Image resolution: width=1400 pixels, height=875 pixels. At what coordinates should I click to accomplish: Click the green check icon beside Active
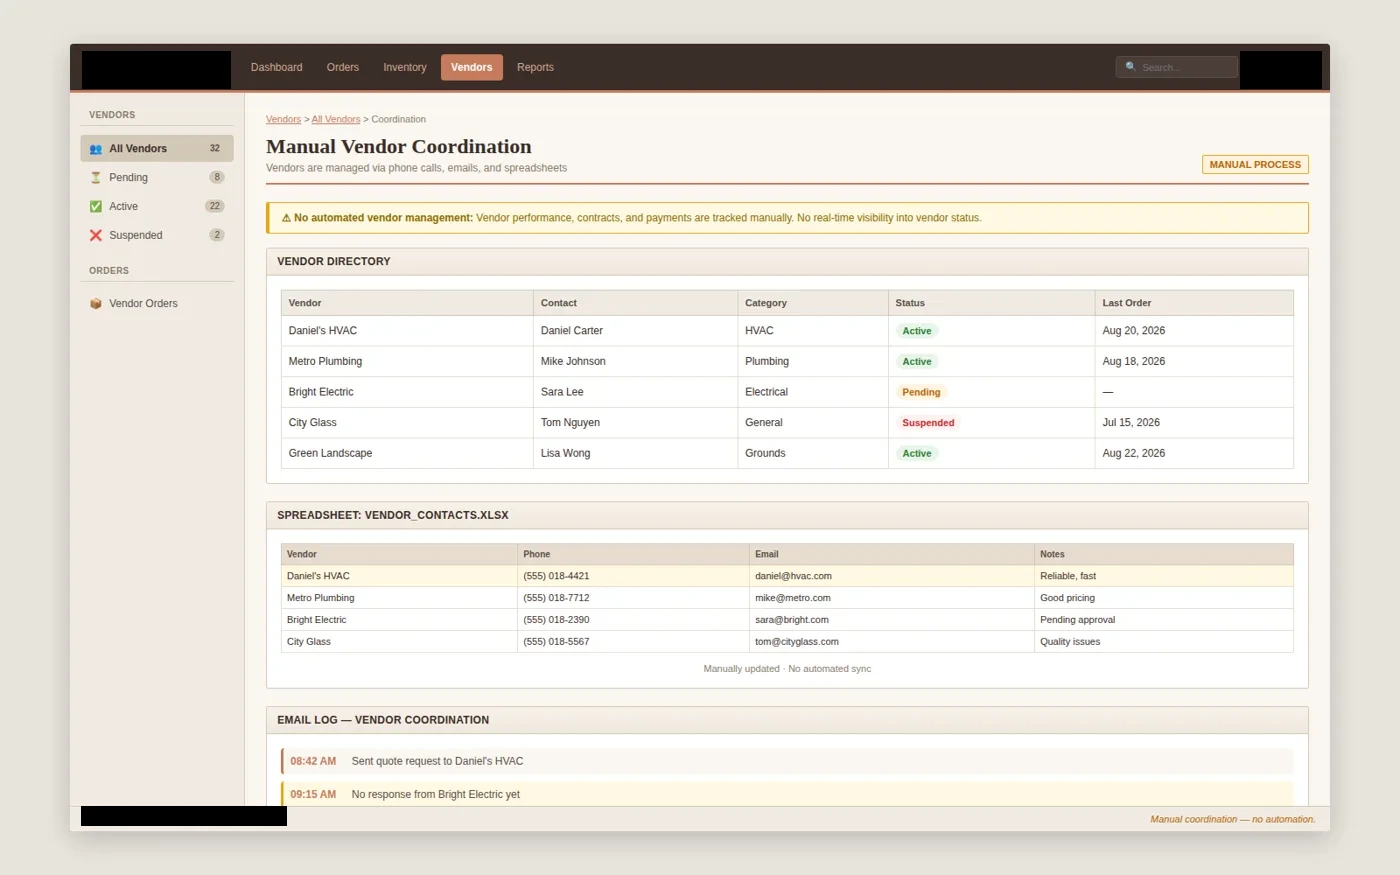(96, 207)
